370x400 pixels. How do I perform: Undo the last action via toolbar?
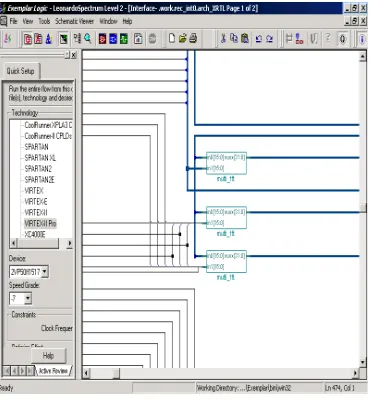coord(259,39)
